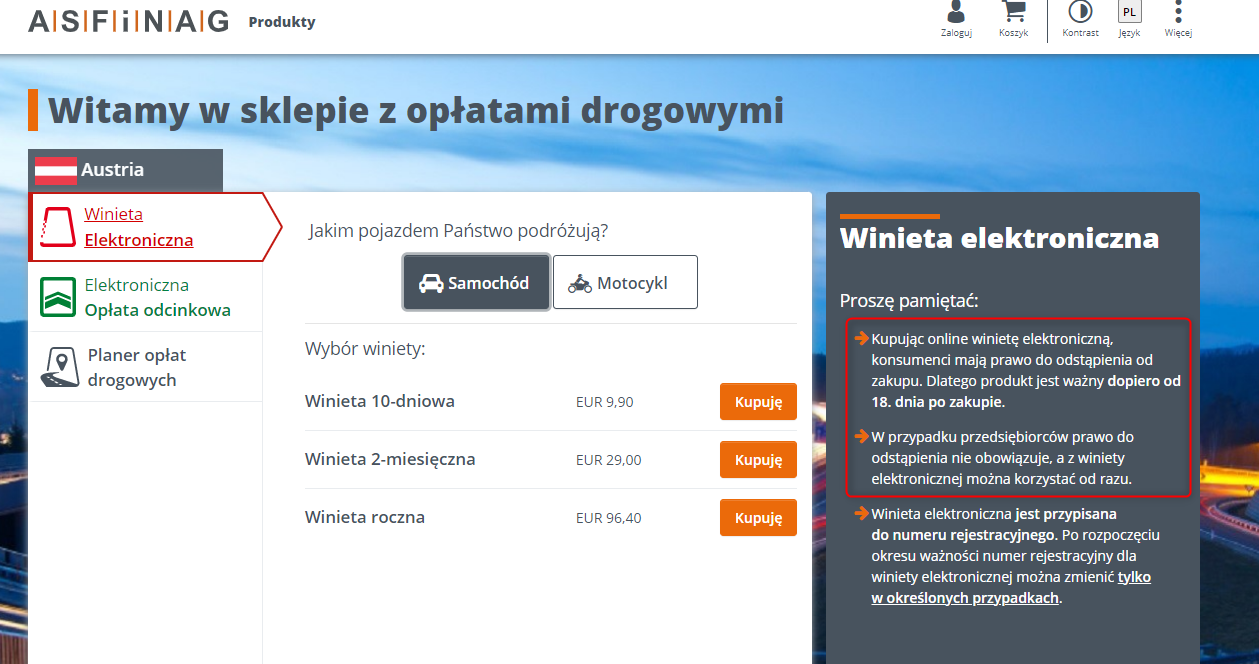This screenshot has height=664, width=1259.
Task: Open the Produkty menu
Action: 282,22
